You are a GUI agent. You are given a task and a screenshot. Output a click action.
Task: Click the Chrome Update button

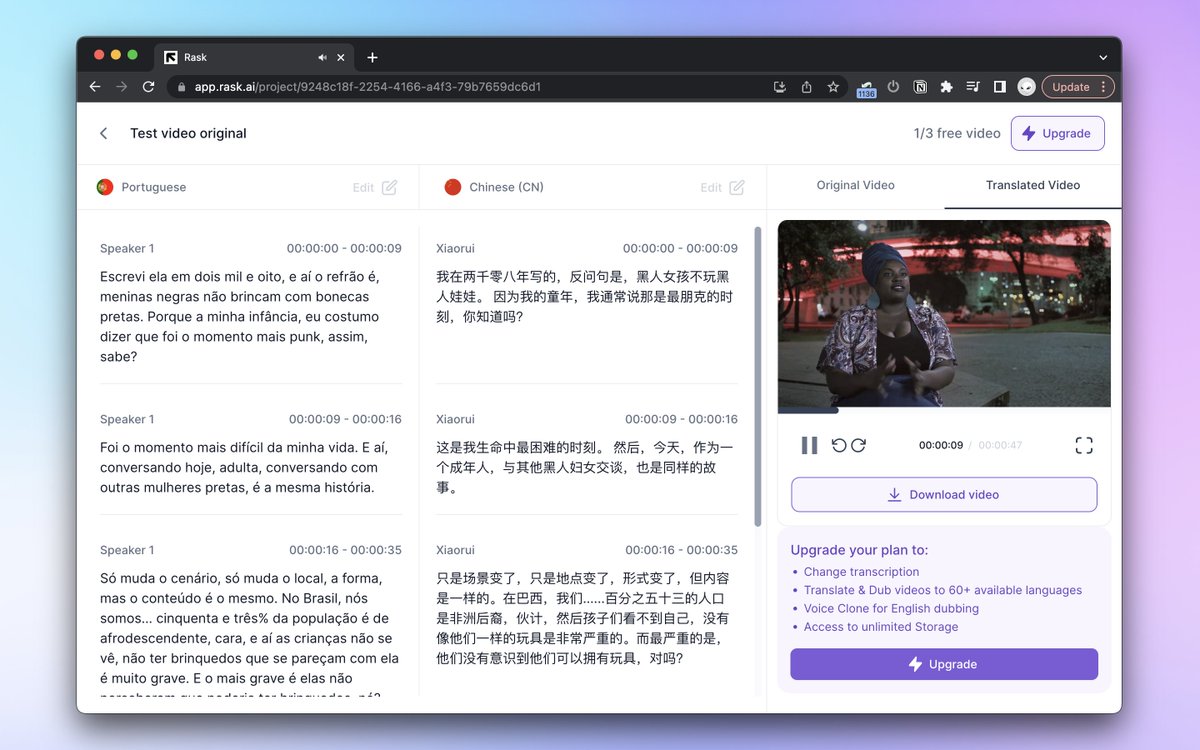click(x=1078, y=87)
